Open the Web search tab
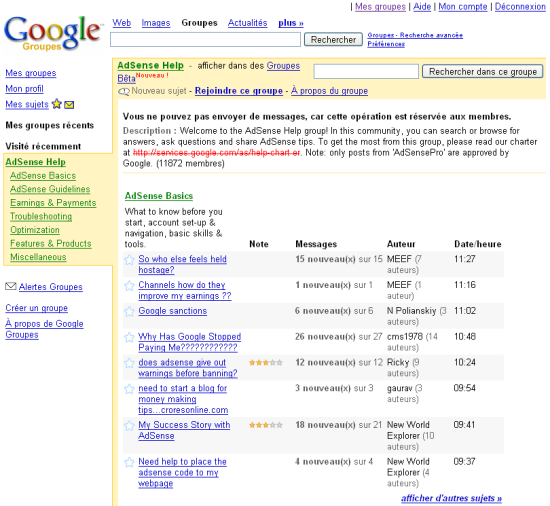Viewport: 550px width, 506px height. pos(121,23)
